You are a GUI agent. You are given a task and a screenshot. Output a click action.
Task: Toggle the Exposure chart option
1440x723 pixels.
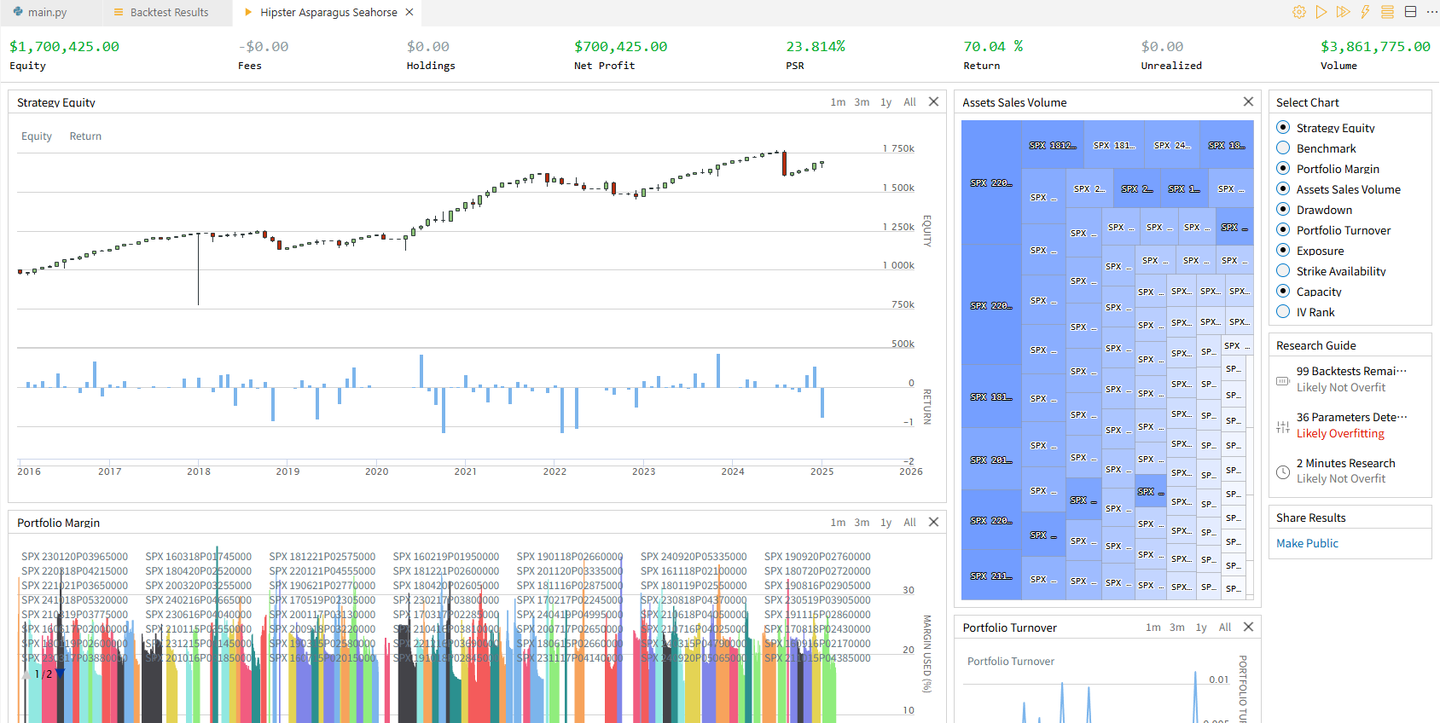click(x=1283, y=251)
